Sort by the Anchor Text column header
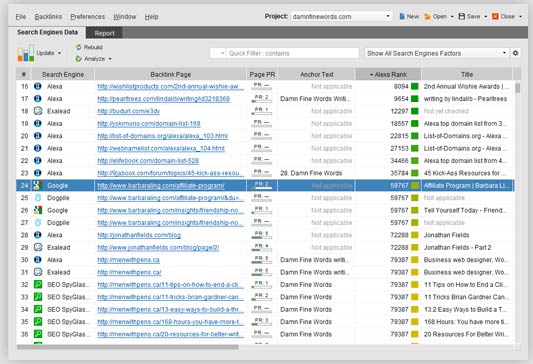 pyautogui.click(x=316, y=74)
